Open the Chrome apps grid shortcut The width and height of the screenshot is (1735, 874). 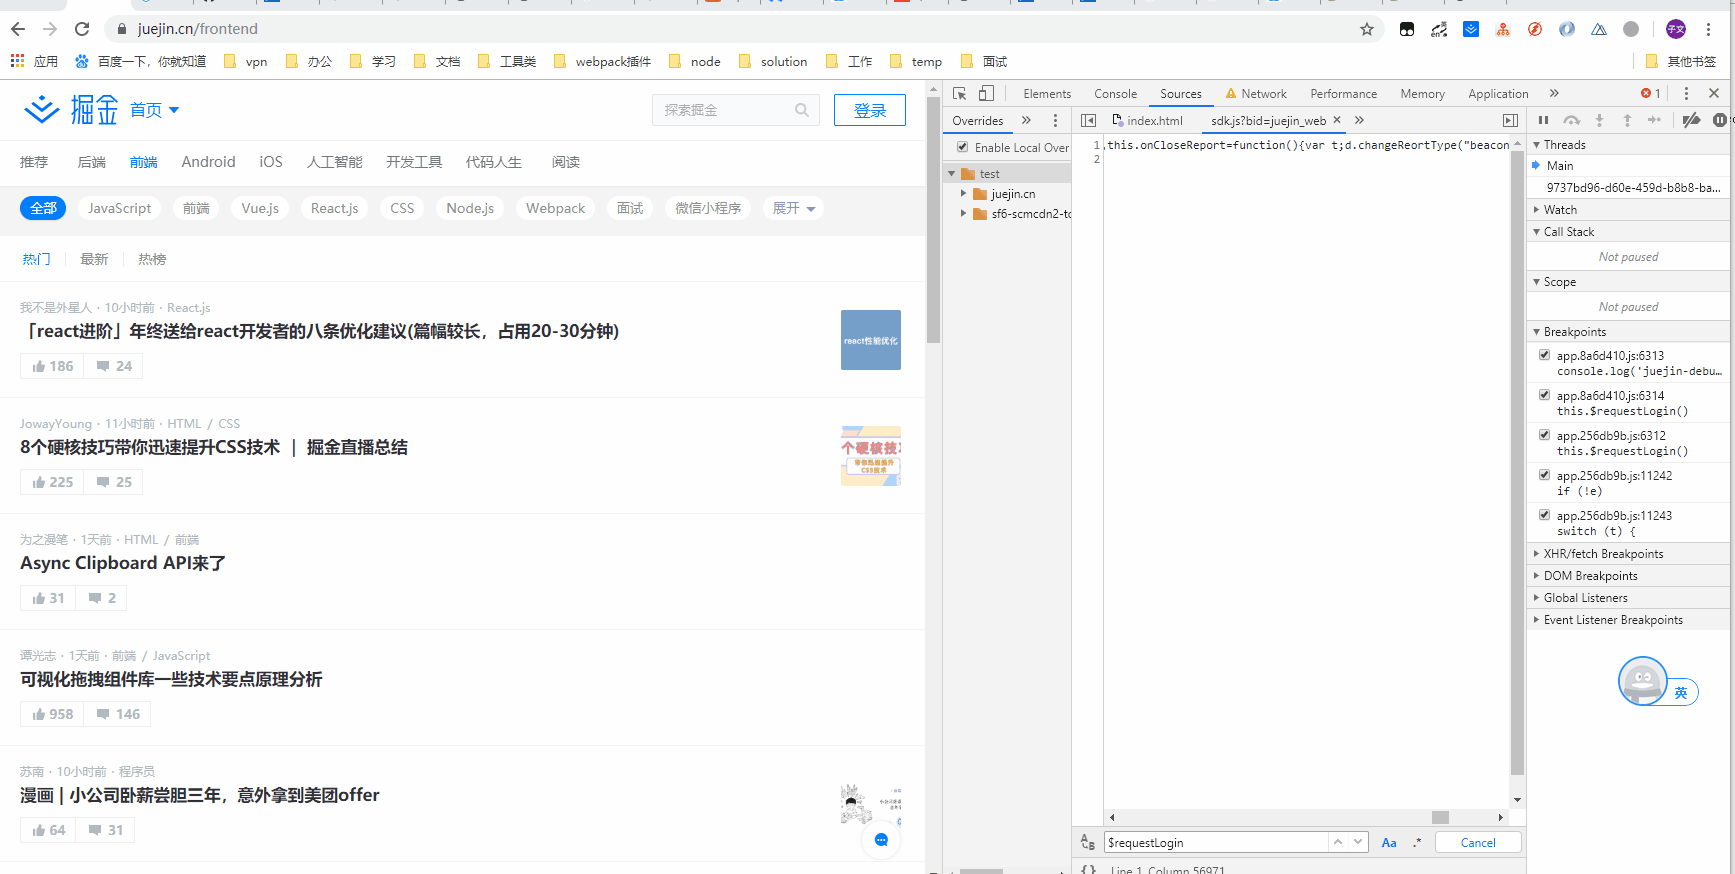tap(17, 61)
